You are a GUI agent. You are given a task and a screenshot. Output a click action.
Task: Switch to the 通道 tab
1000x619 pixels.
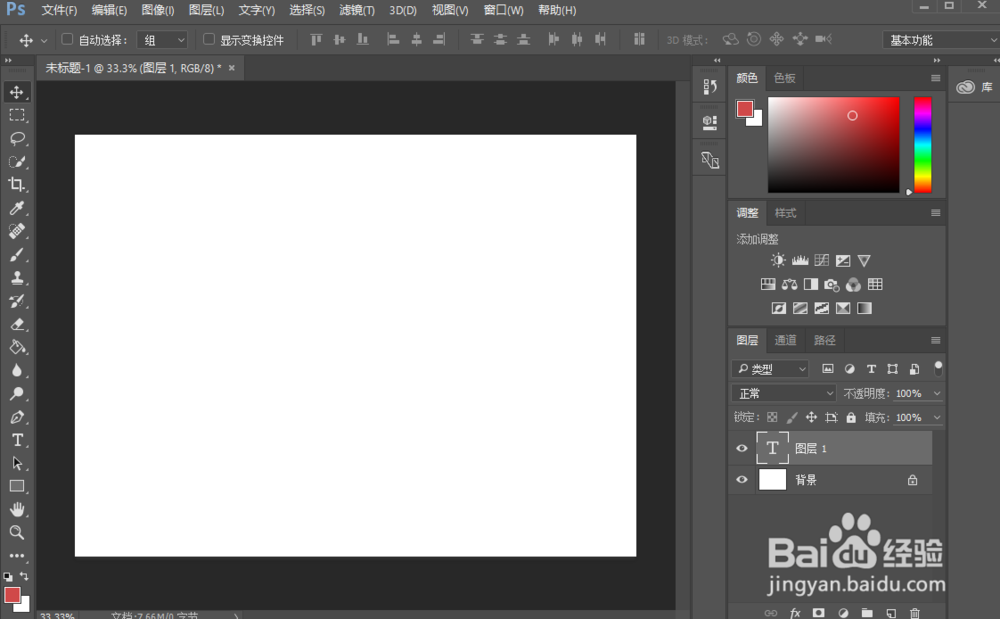pos(785,340)
